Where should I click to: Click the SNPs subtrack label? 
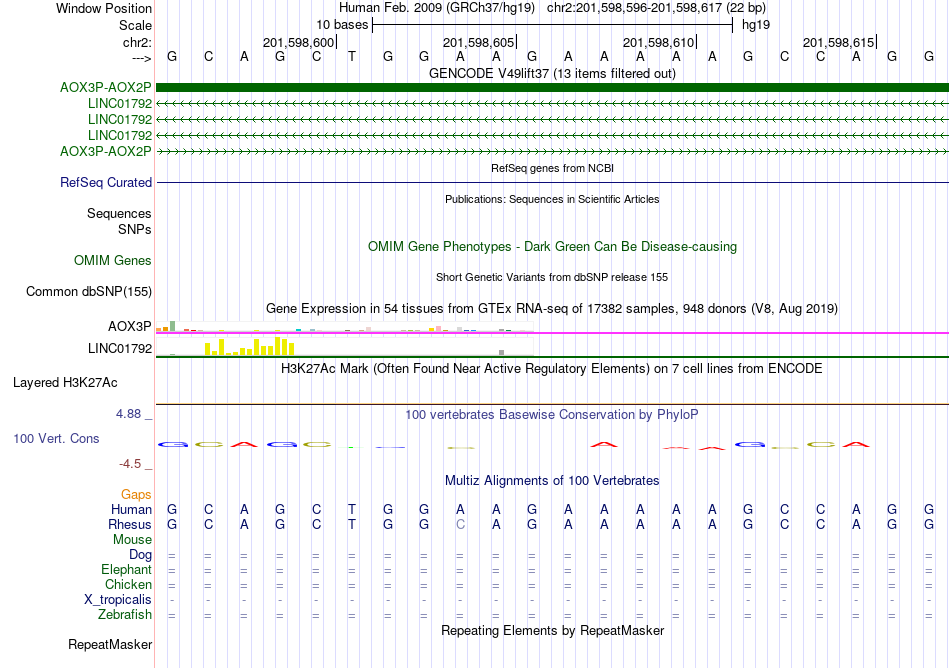135,230
